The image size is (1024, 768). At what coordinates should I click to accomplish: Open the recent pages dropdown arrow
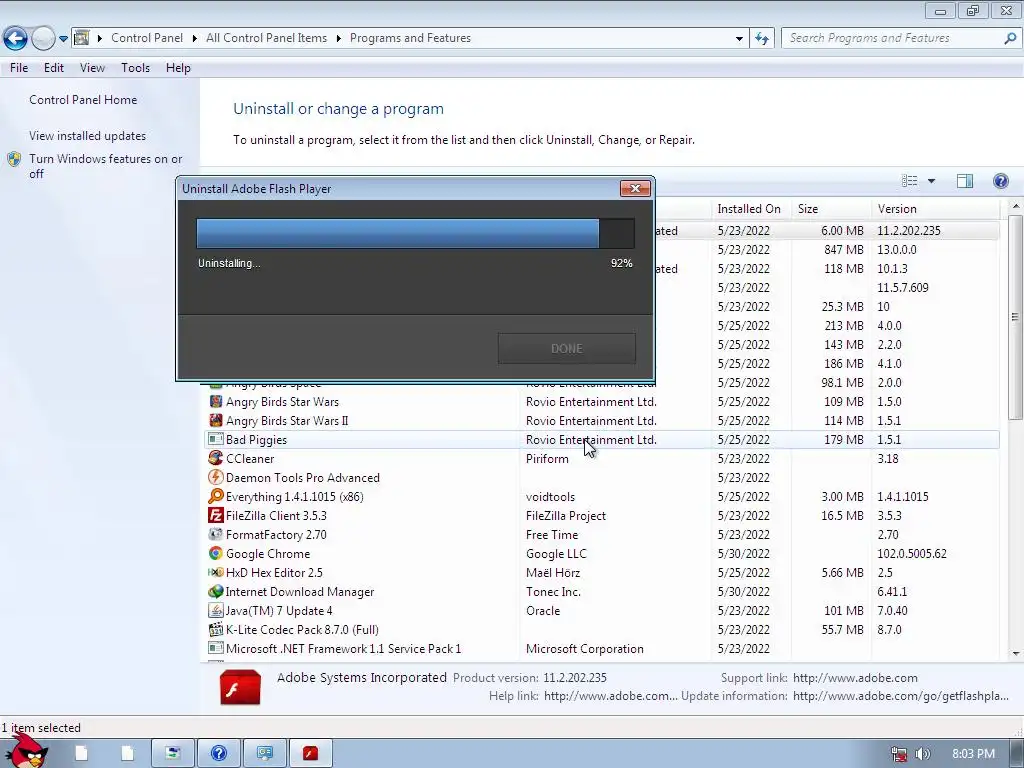pos(63,39)
